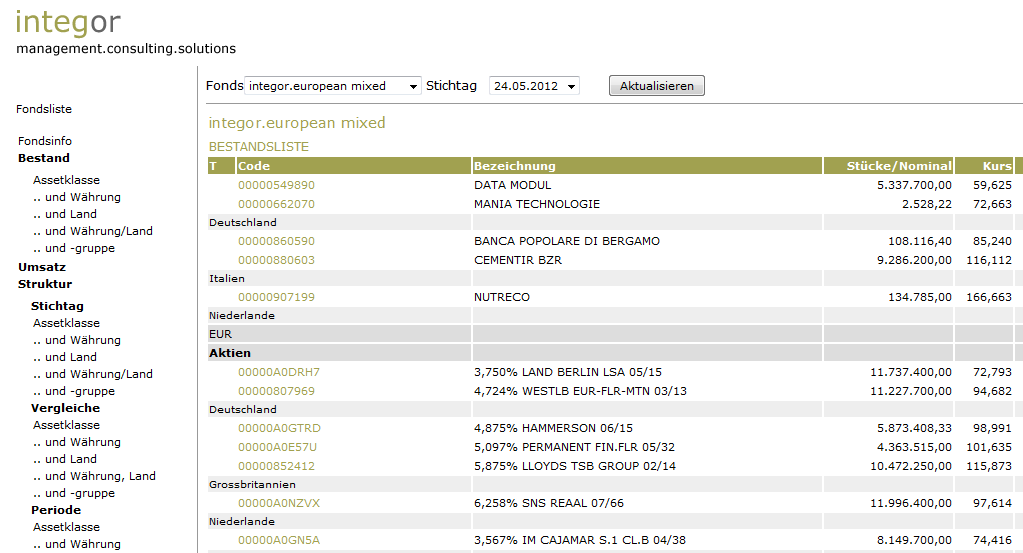Open '.. und -gruppe' under Struktur Stichtag

tap(74, 391)
